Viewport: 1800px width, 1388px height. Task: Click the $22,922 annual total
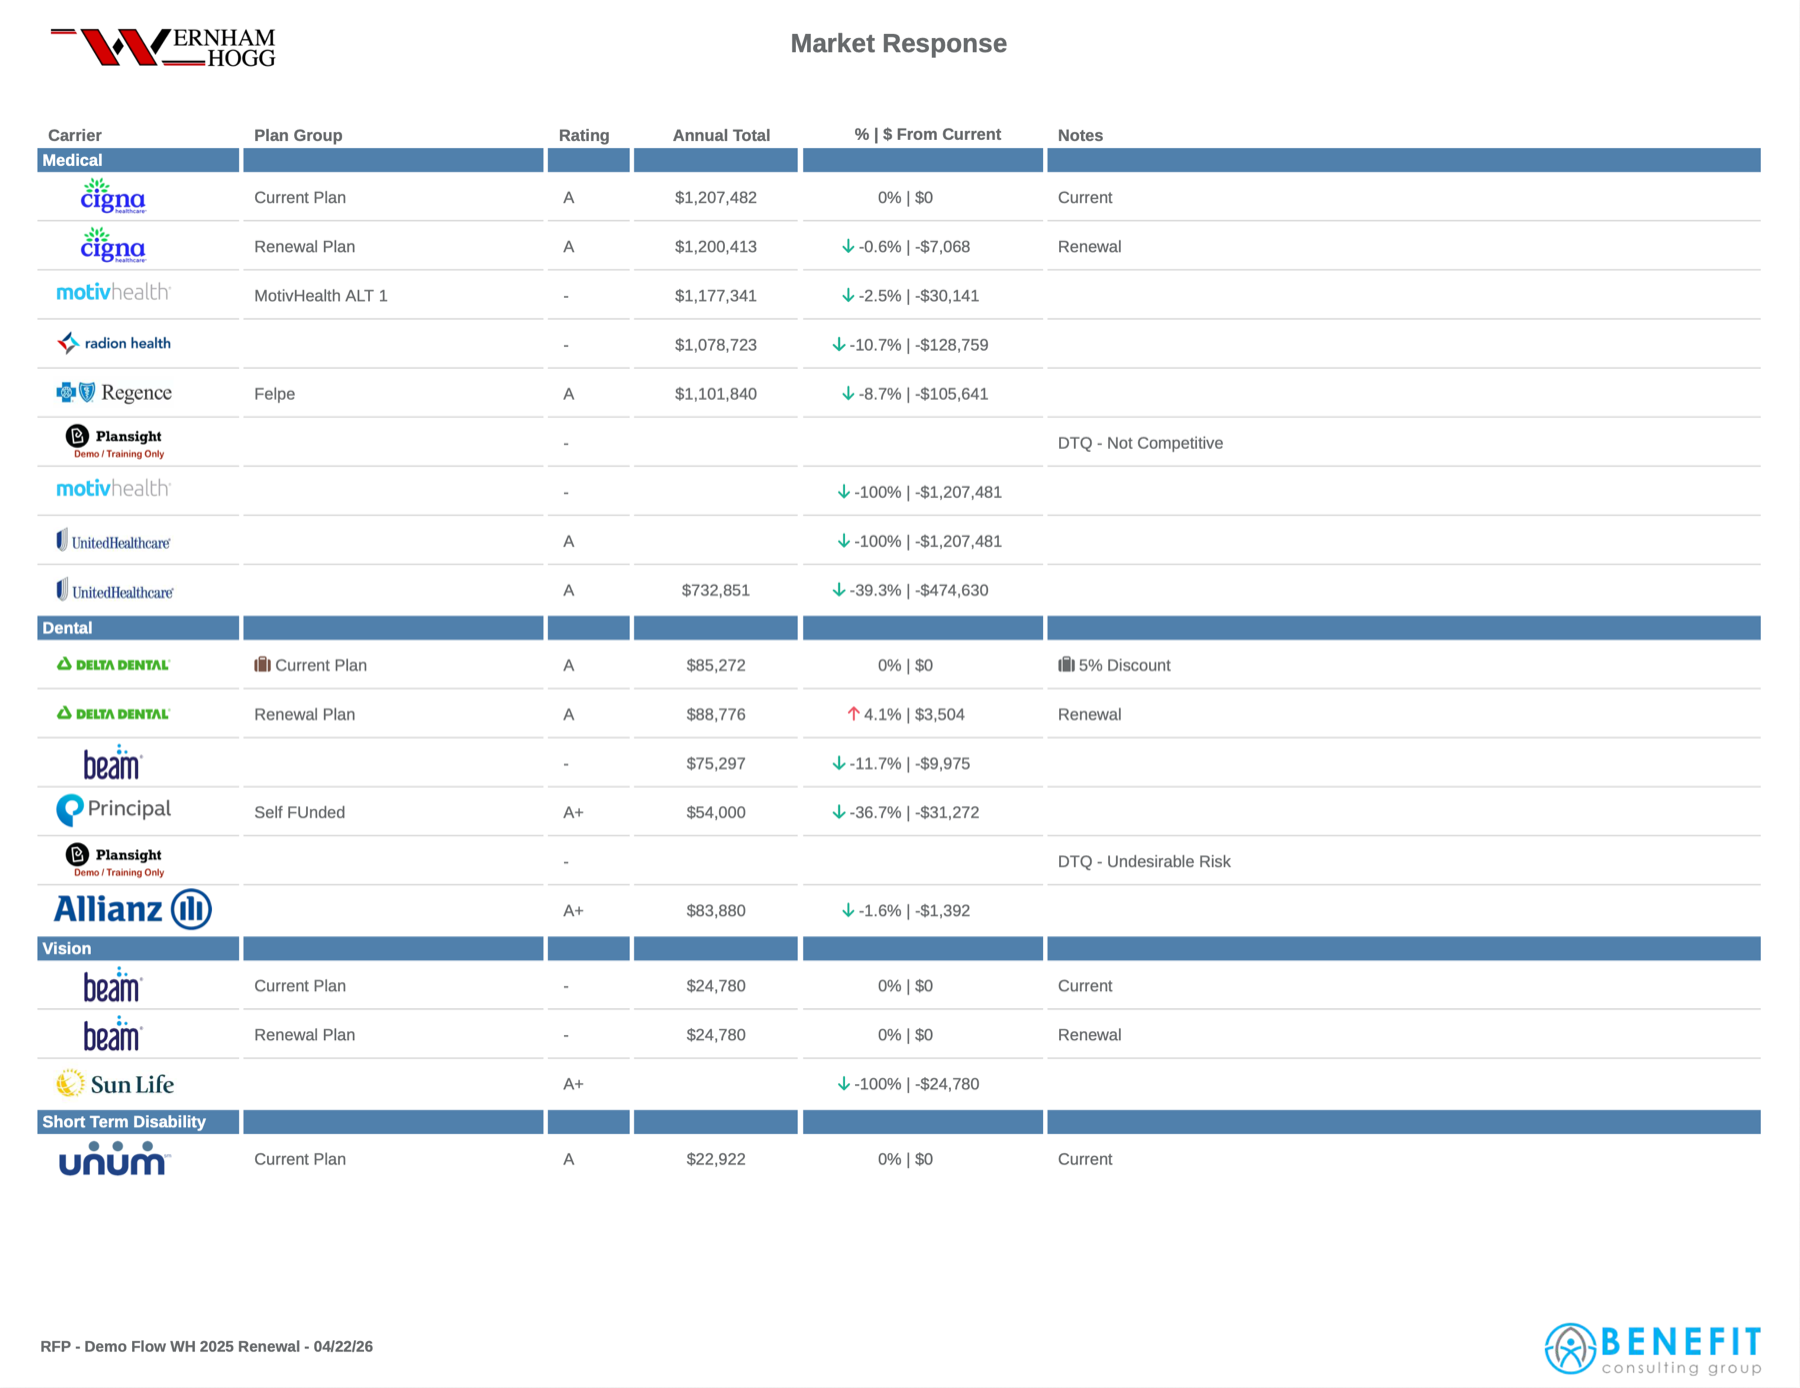click(x=716, y=1159)
